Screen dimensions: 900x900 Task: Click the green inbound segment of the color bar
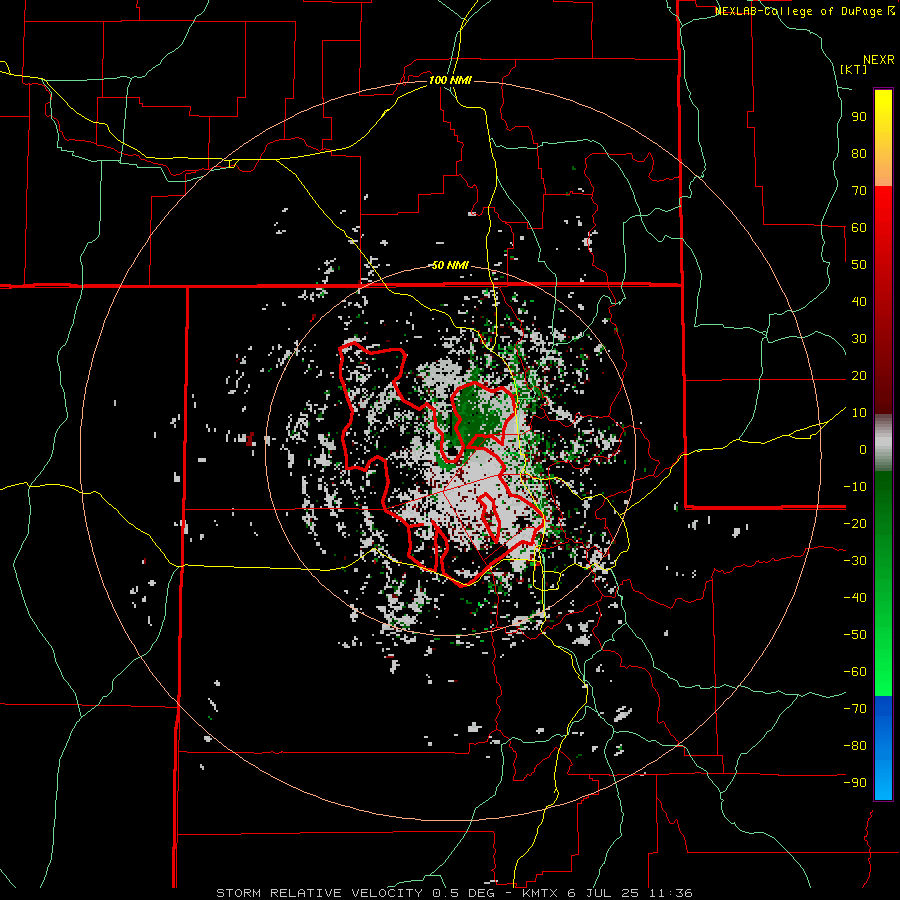[x=883, y=583]
